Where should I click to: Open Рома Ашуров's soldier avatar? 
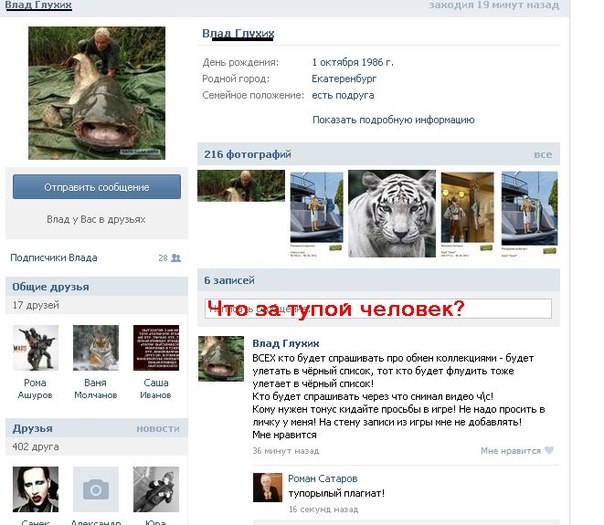click(x=35, y=348)
